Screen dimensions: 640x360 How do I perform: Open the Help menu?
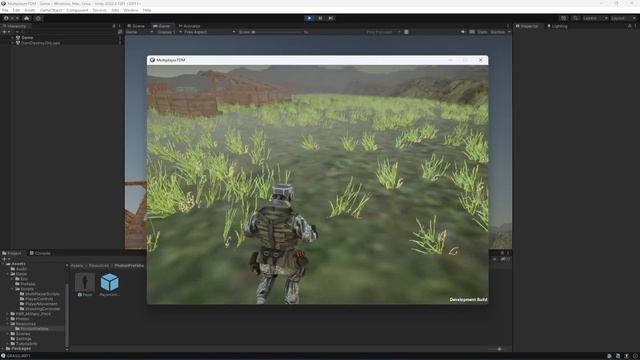147,10
